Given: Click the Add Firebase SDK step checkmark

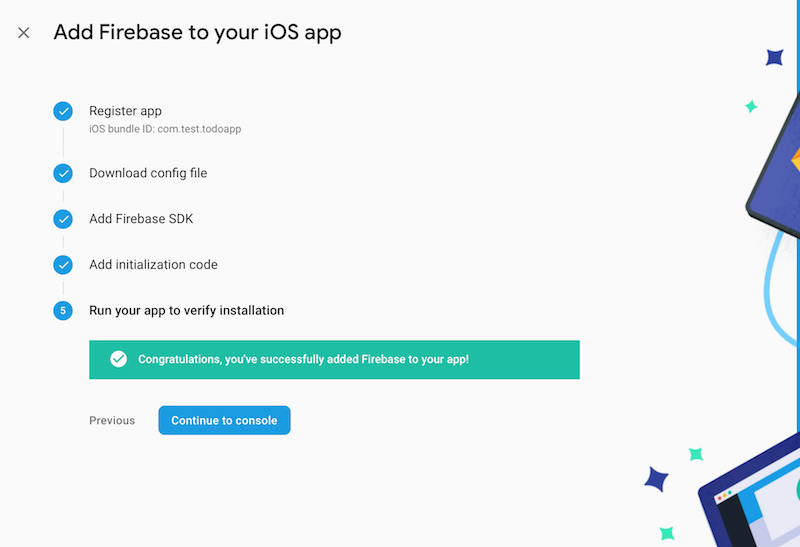Looking at the screenshot, I should pyautogui.click(x=63, y=219).
